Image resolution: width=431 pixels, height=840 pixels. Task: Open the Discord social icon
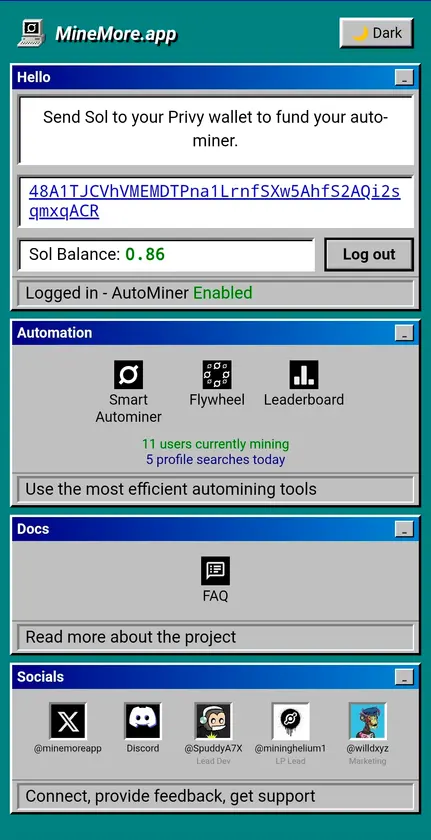(x=142, y=721)
